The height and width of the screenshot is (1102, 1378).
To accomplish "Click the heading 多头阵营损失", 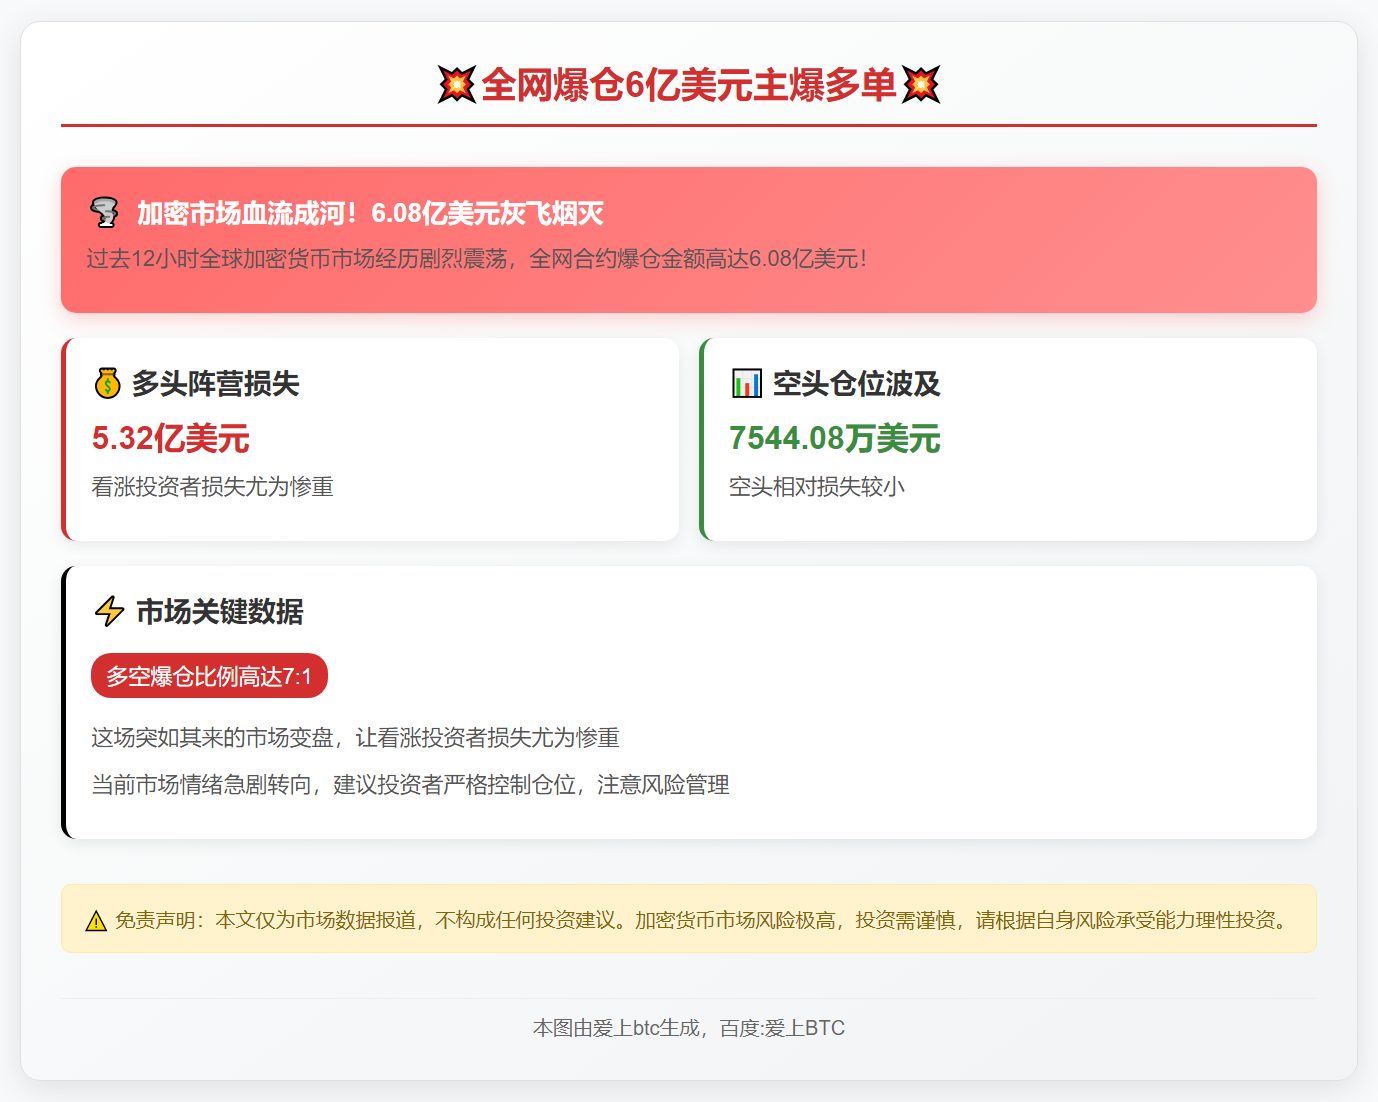I will click(216, 383).
